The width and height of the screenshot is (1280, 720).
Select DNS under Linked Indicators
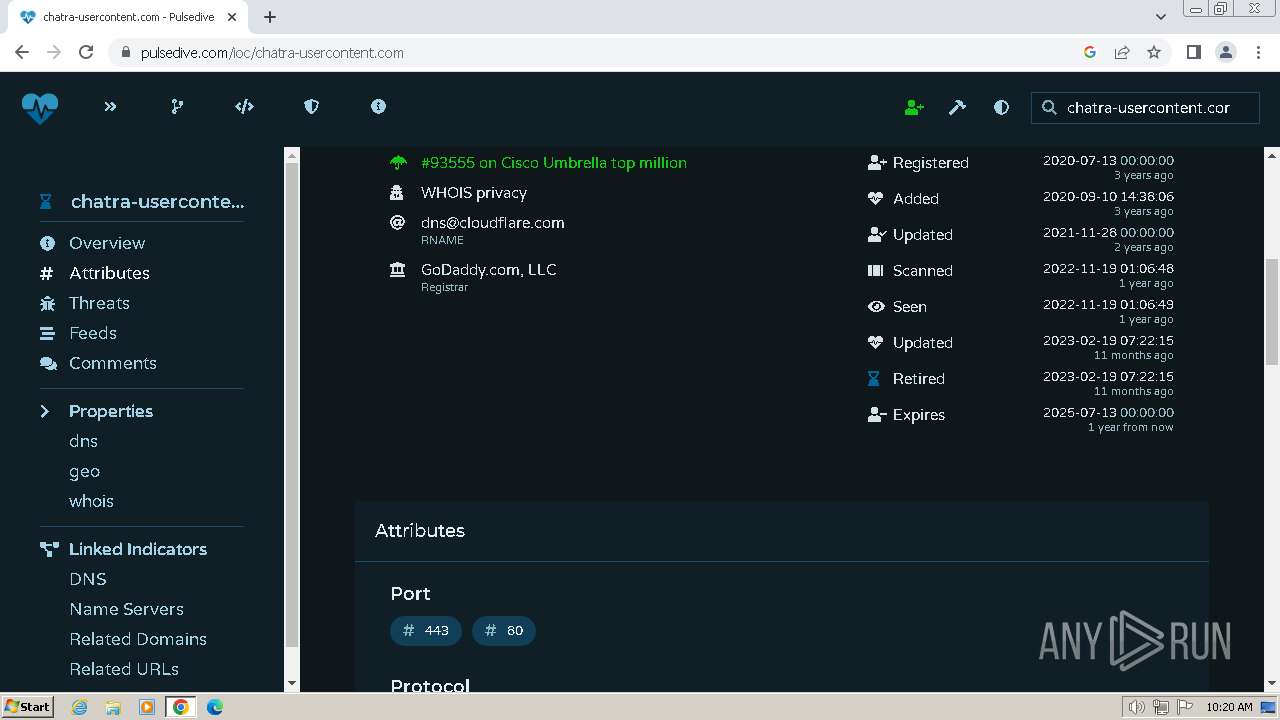point(88,579)
